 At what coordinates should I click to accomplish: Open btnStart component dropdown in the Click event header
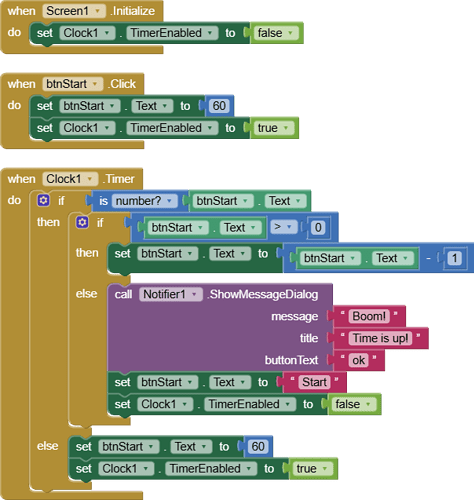(72, 84)
